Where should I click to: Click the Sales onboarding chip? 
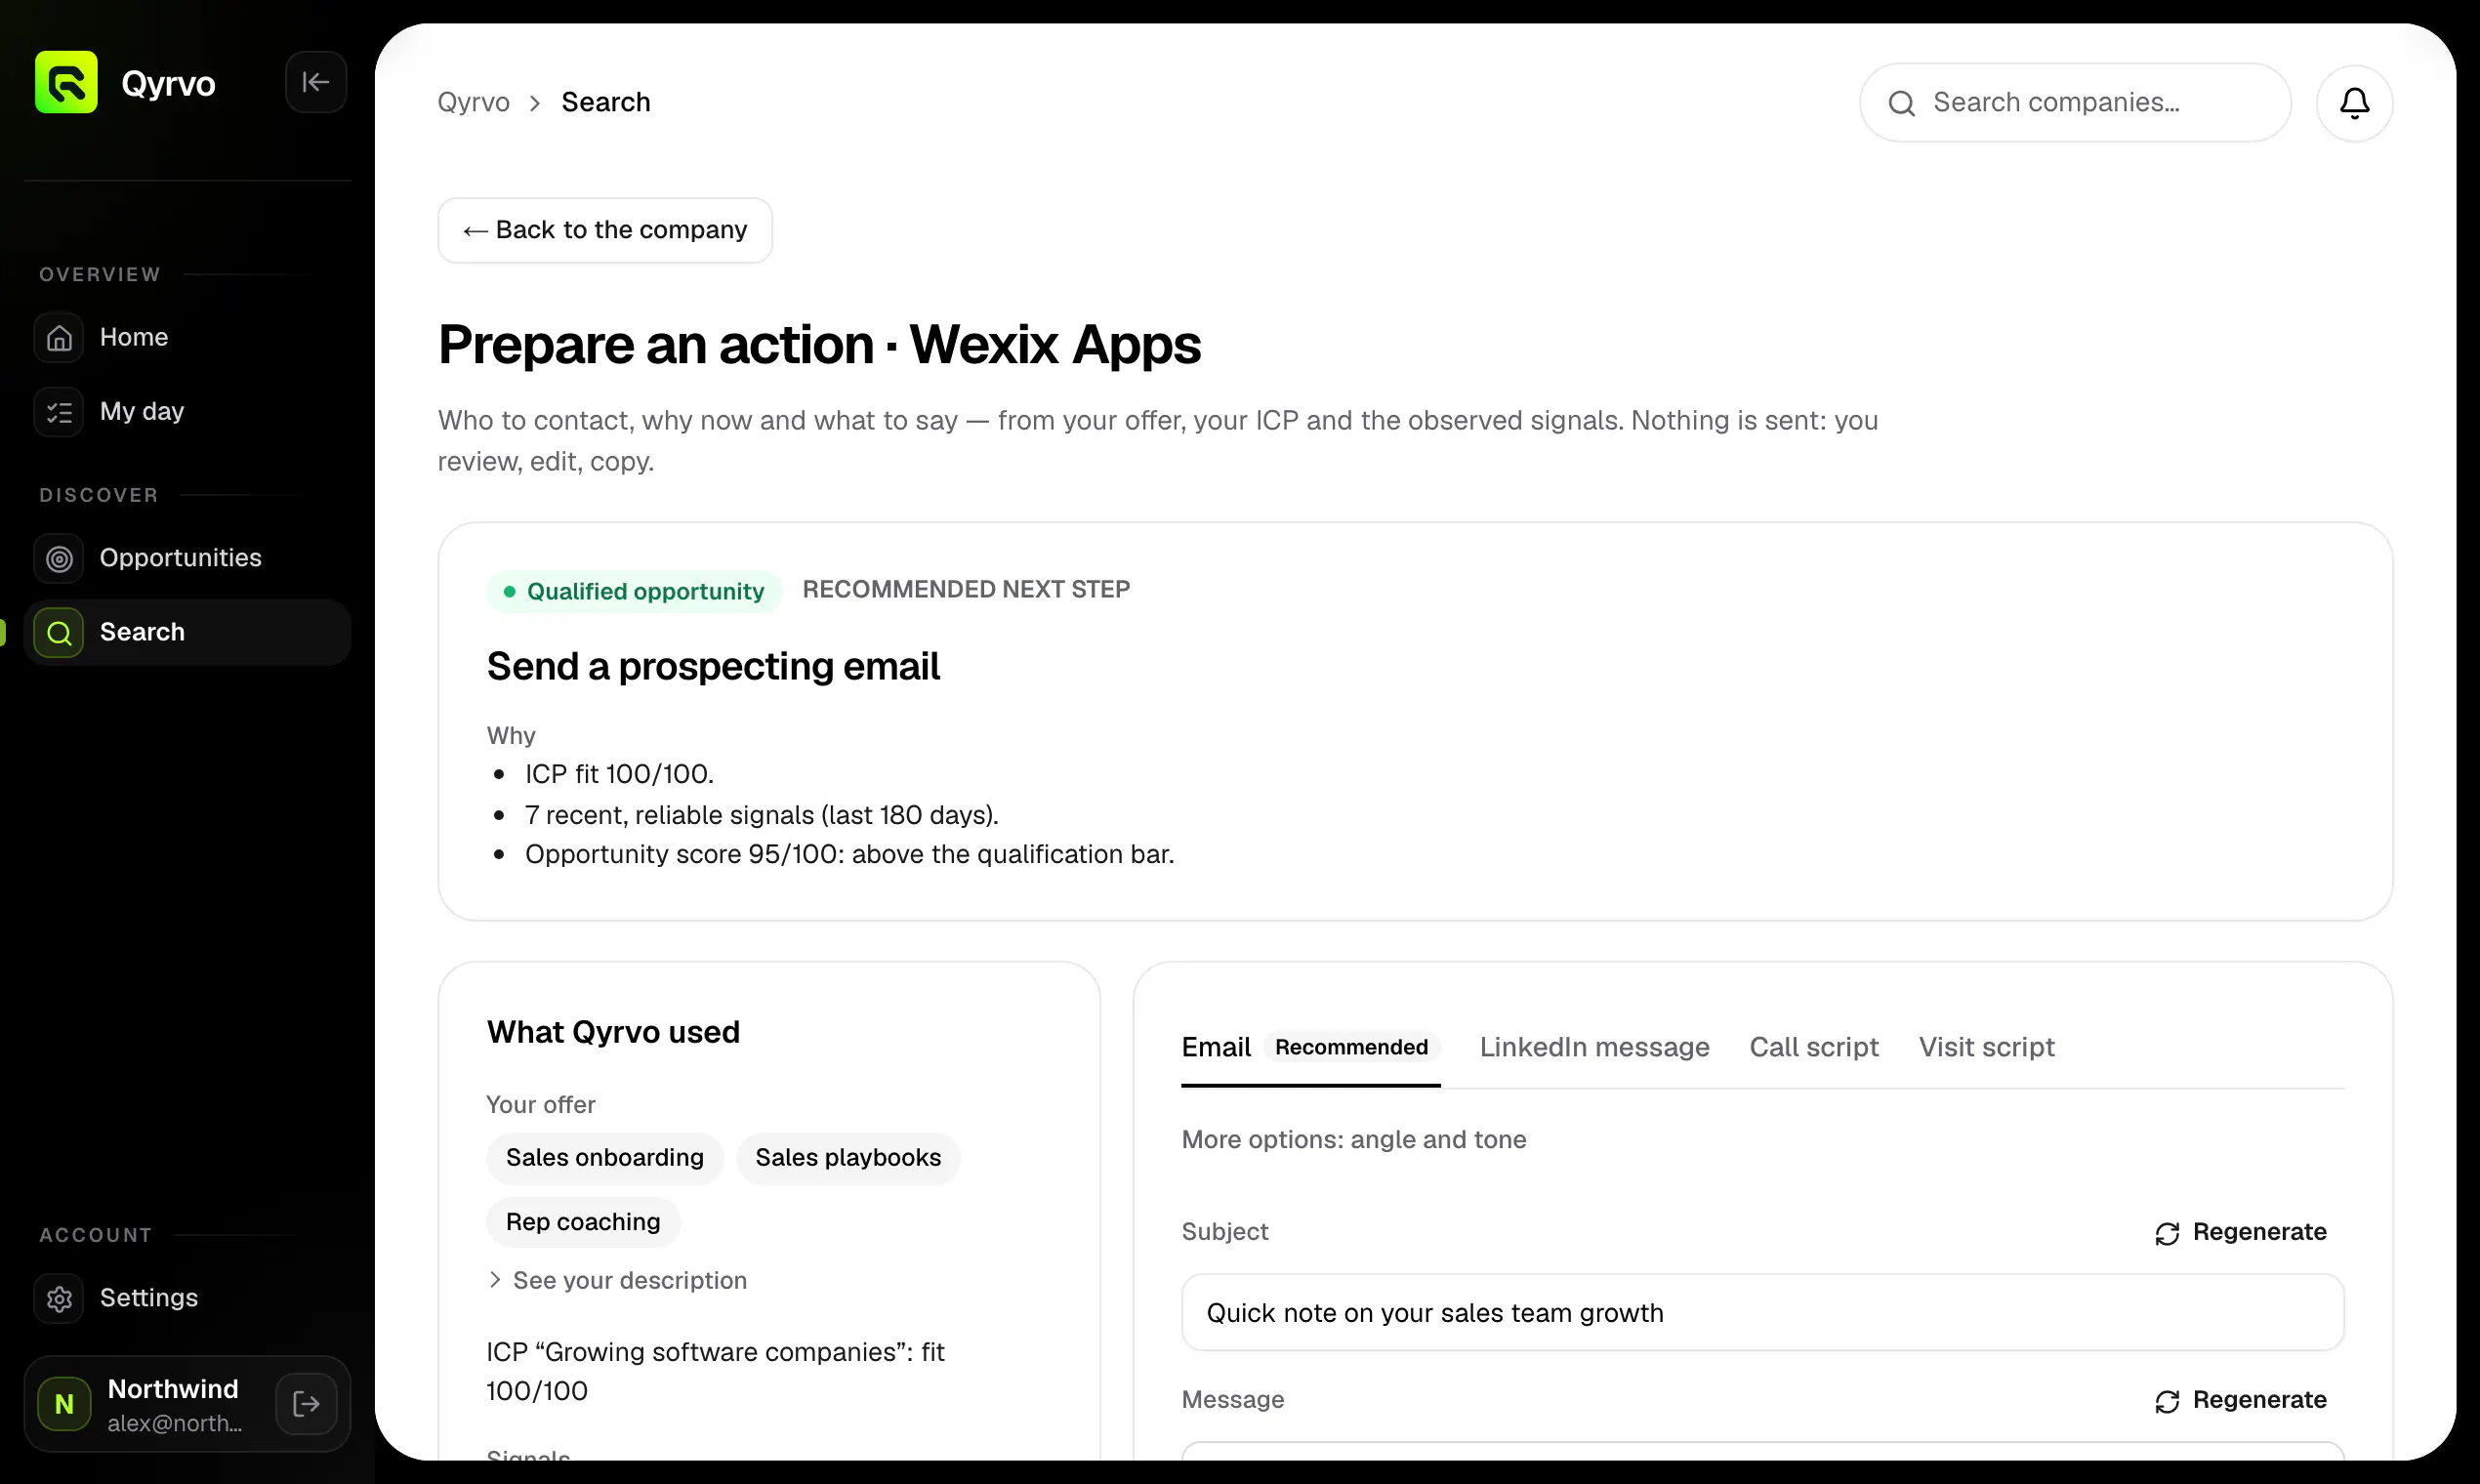(604, 1157)
